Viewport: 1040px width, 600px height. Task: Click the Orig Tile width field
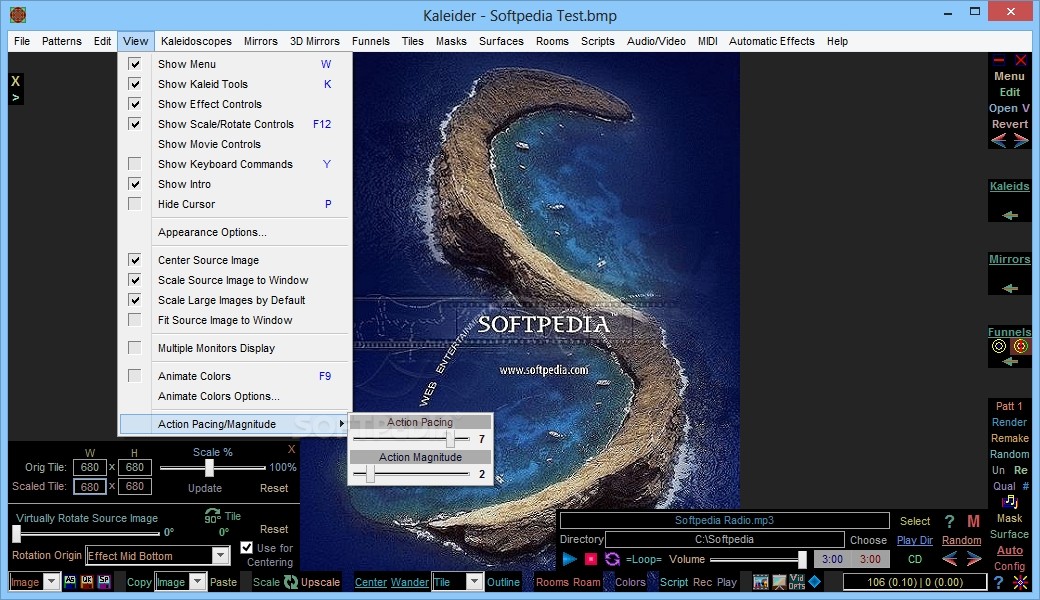[x=90, y=467]
